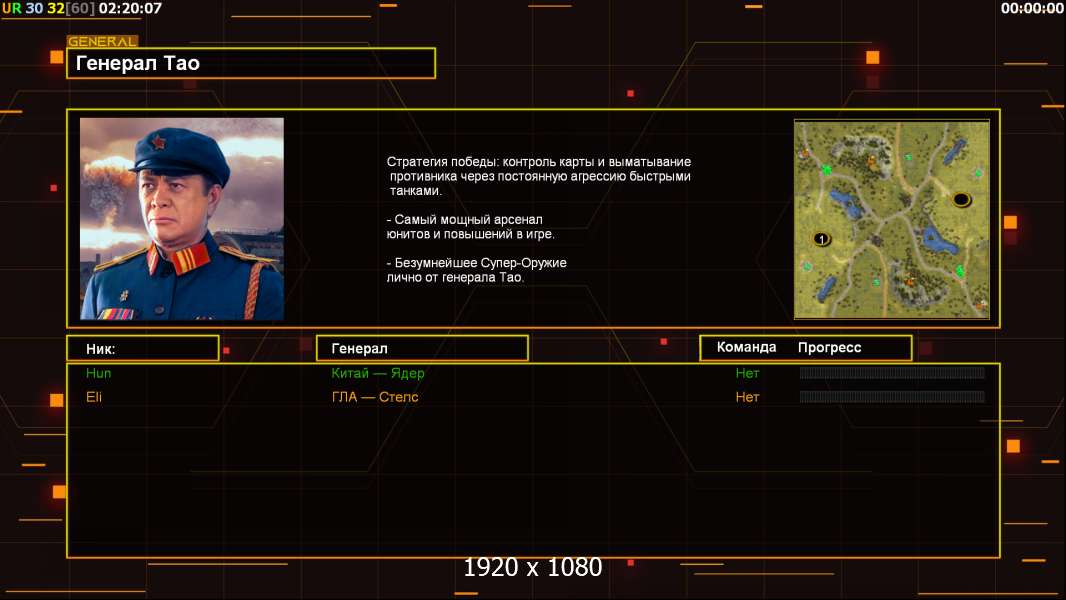Click the "Прогресс" column label
The width and height of the screenshot is (1066, 600).
click(829, 347)
